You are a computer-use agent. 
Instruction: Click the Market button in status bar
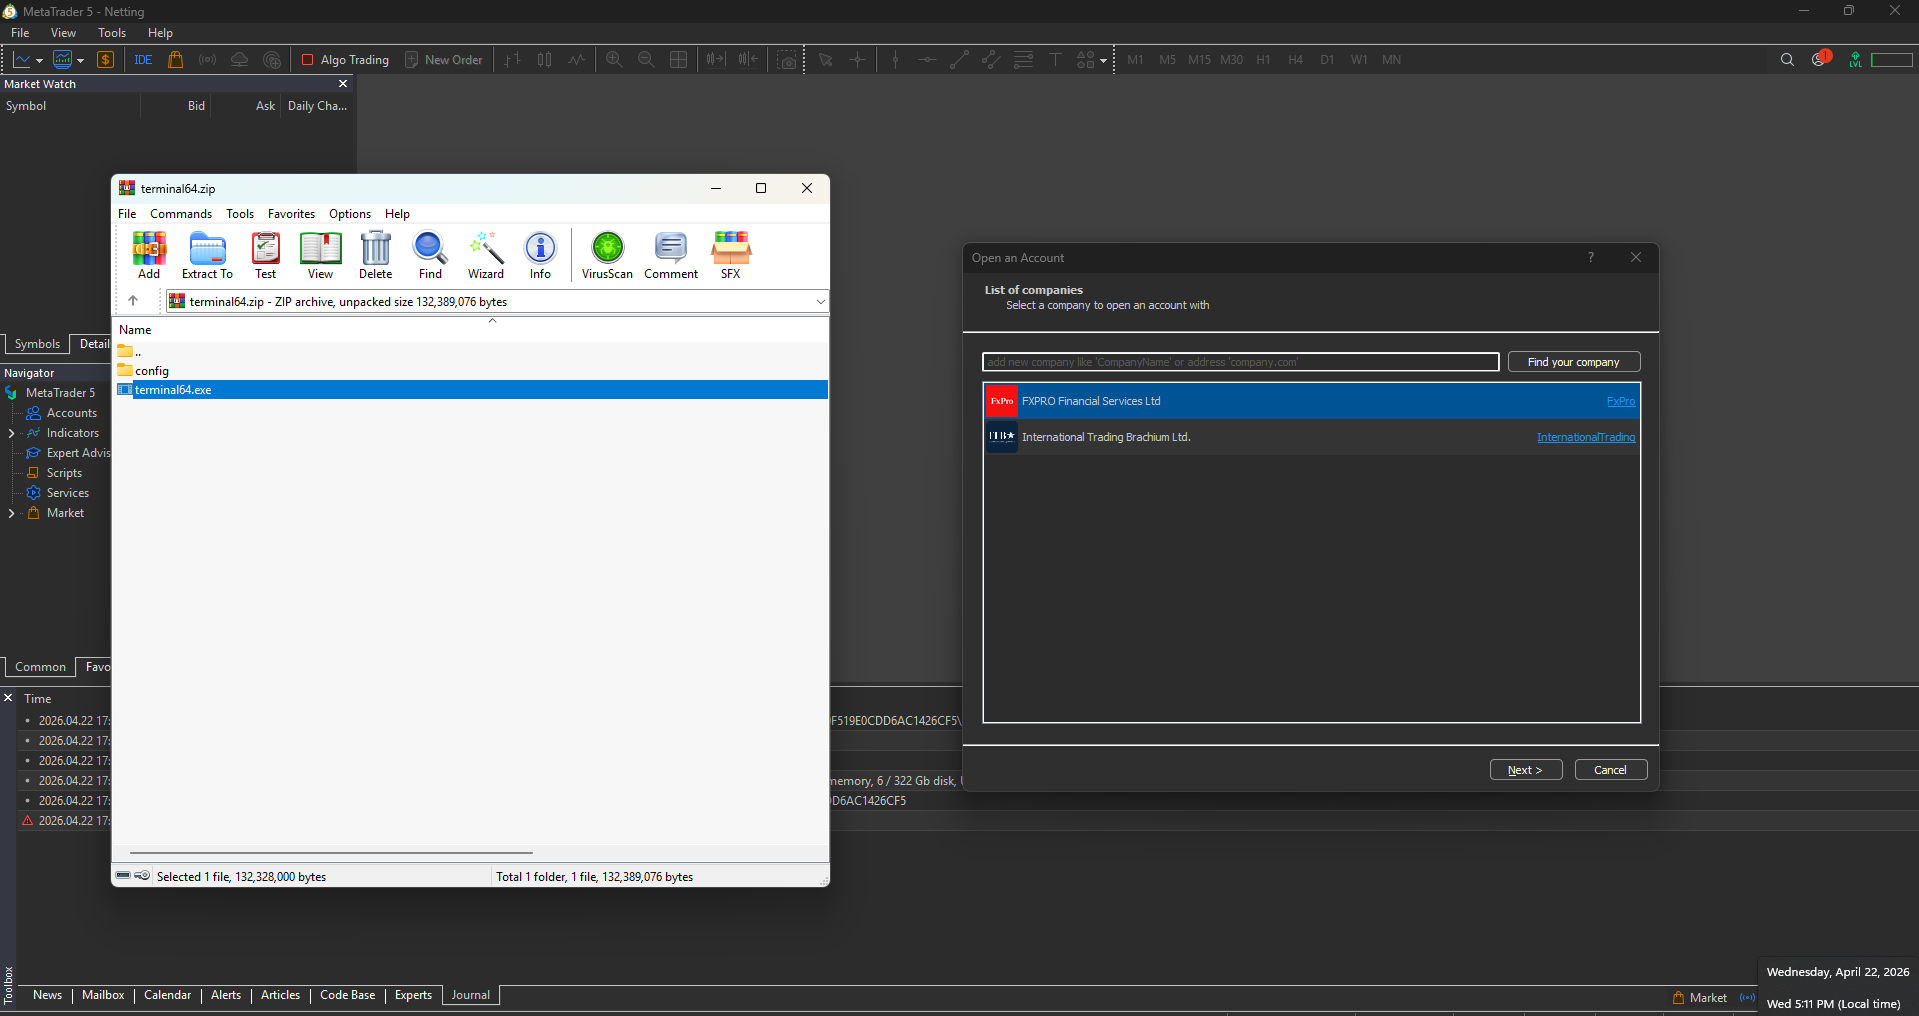pyautogui.click(x=1700, y=998)
